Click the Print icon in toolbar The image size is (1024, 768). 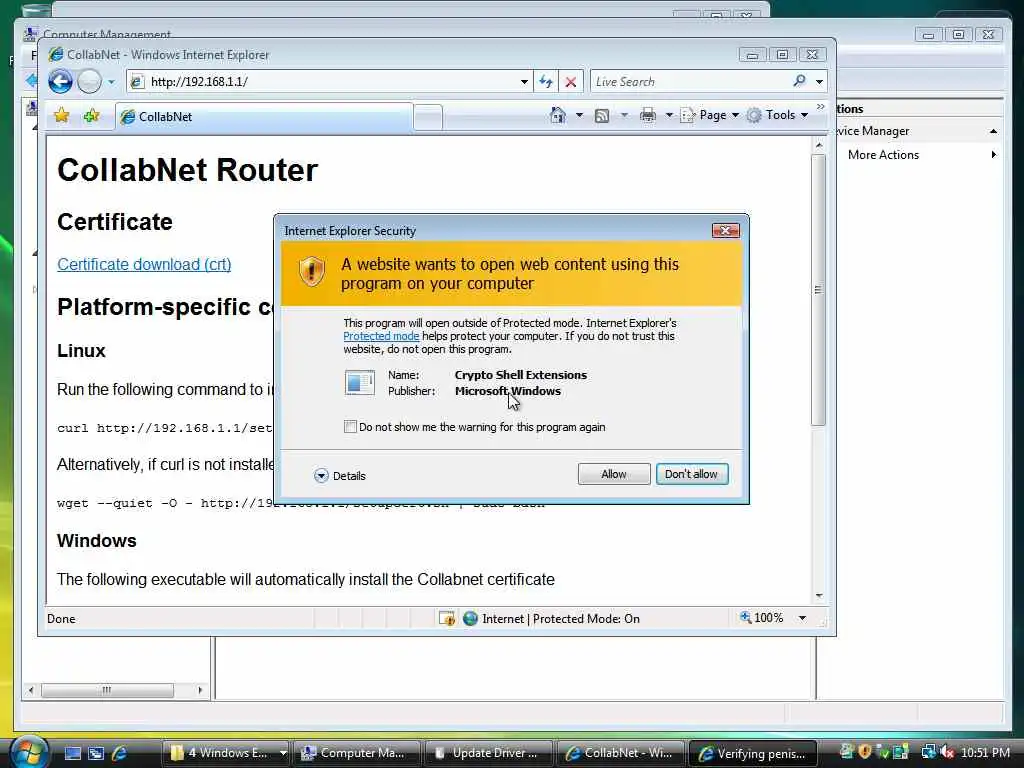click(648, 116)
